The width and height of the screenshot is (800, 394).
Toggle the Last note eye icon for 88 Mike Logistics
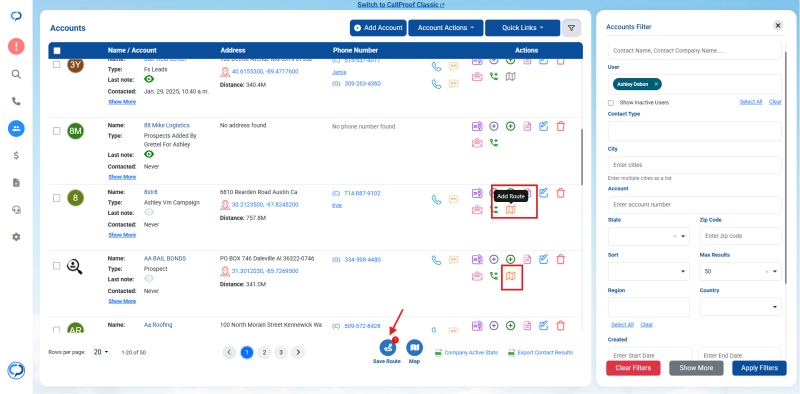(x=149, y=154)
